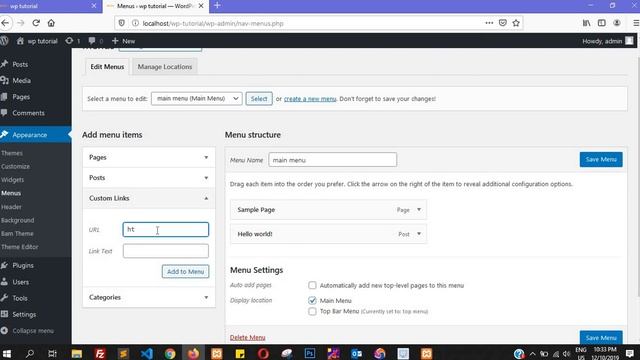Visit site via wp tutorial home icon
The width and height of the screenshot is (640, 360).
37,41
